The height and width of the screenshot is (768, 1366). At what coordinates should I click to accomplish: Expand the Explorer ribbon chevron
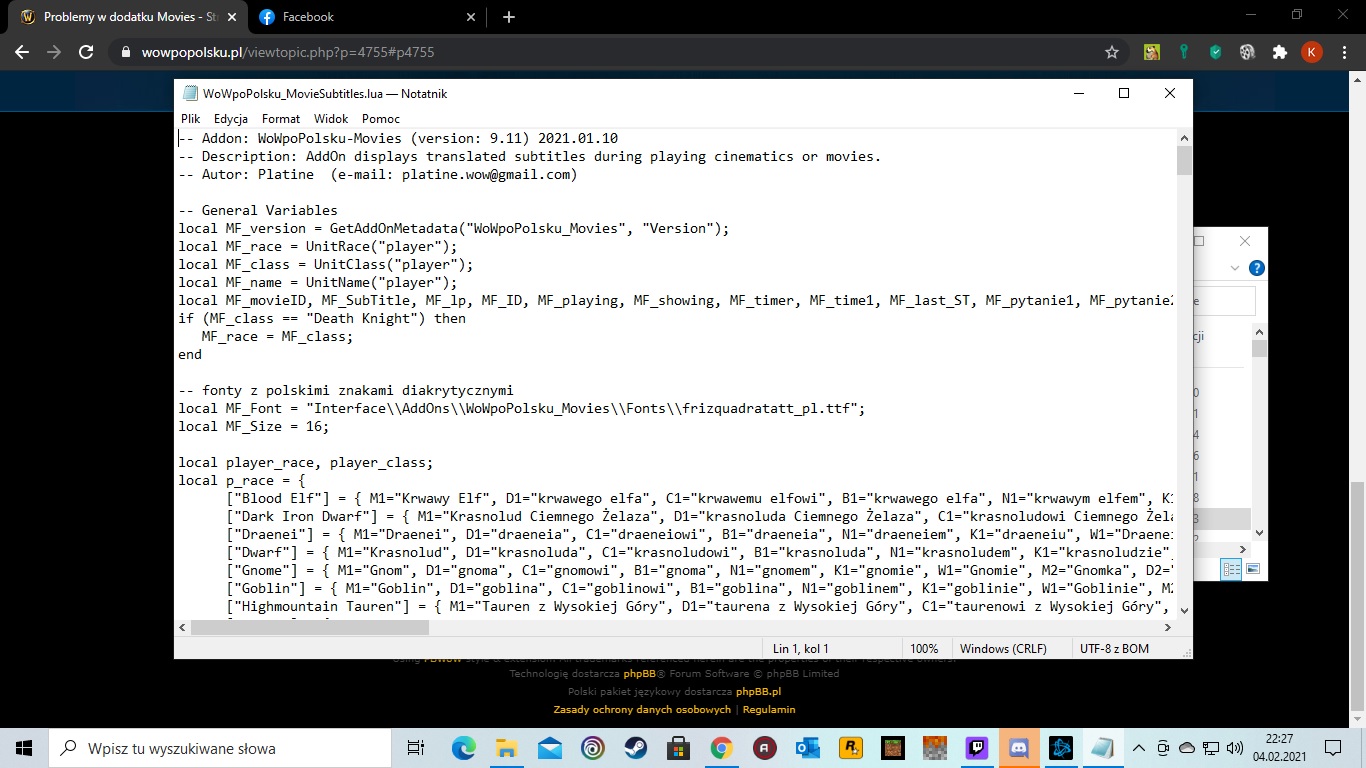pyautogui.click(x=1235, y=268)
